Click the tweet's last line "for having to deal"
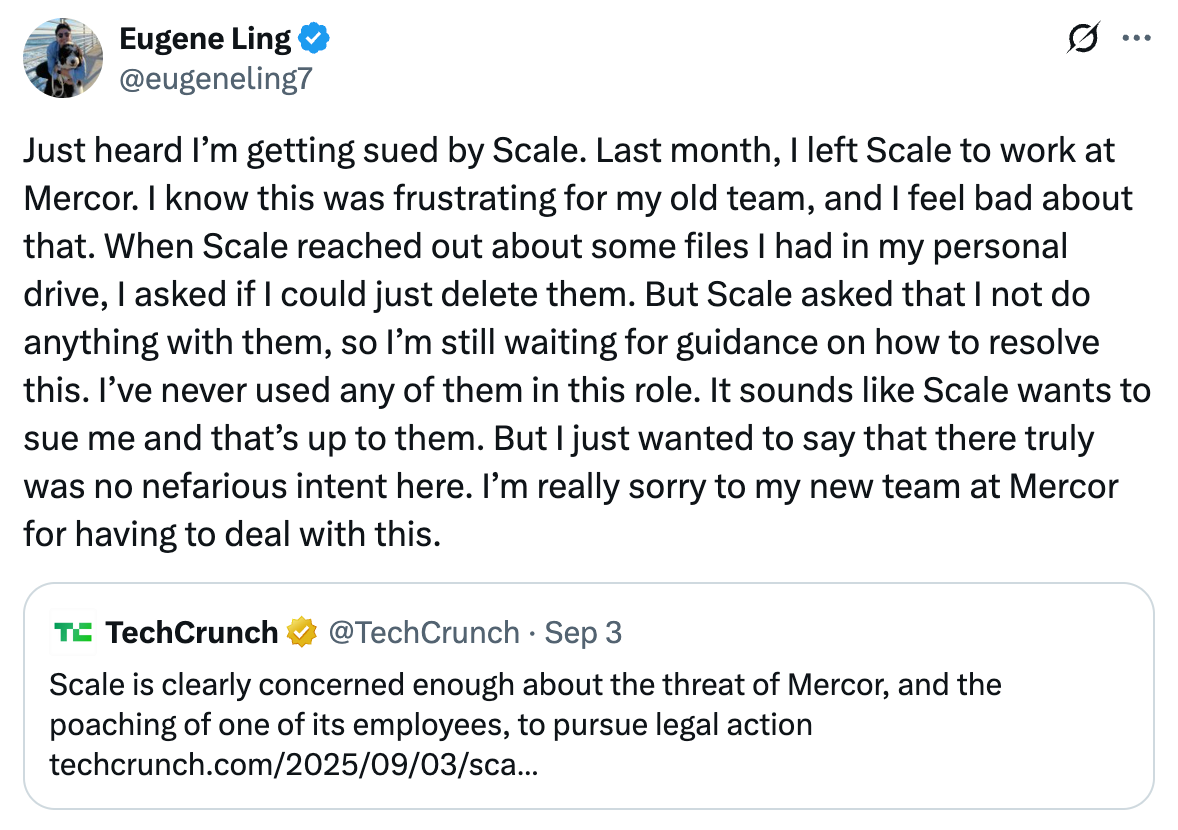 (231, 535)
